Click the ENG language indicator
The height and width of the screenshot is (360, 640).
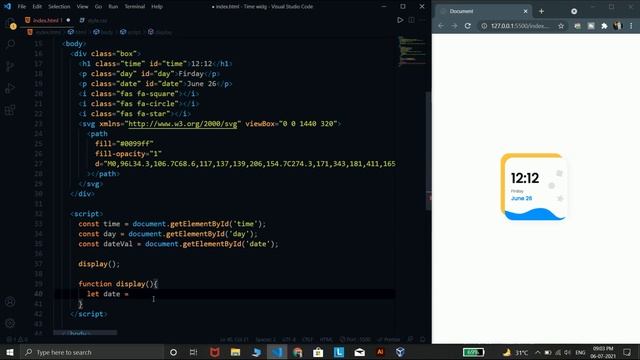click(x=580, y=352)
